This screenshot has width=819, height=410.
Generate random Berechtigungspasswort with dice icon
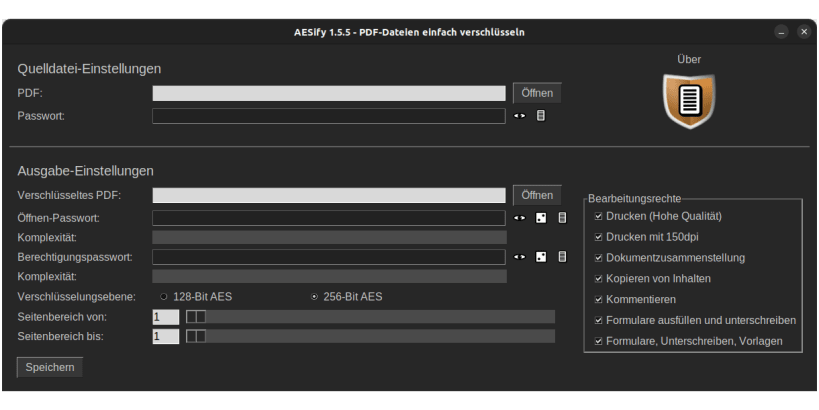pyautogui.click(x=541, y=257)
